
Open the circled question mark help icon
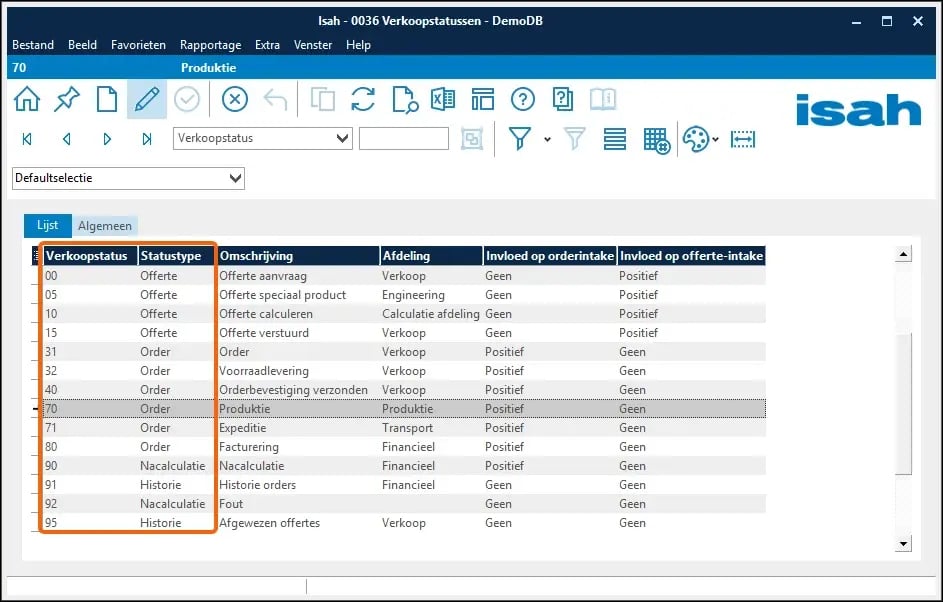(523, 99)
